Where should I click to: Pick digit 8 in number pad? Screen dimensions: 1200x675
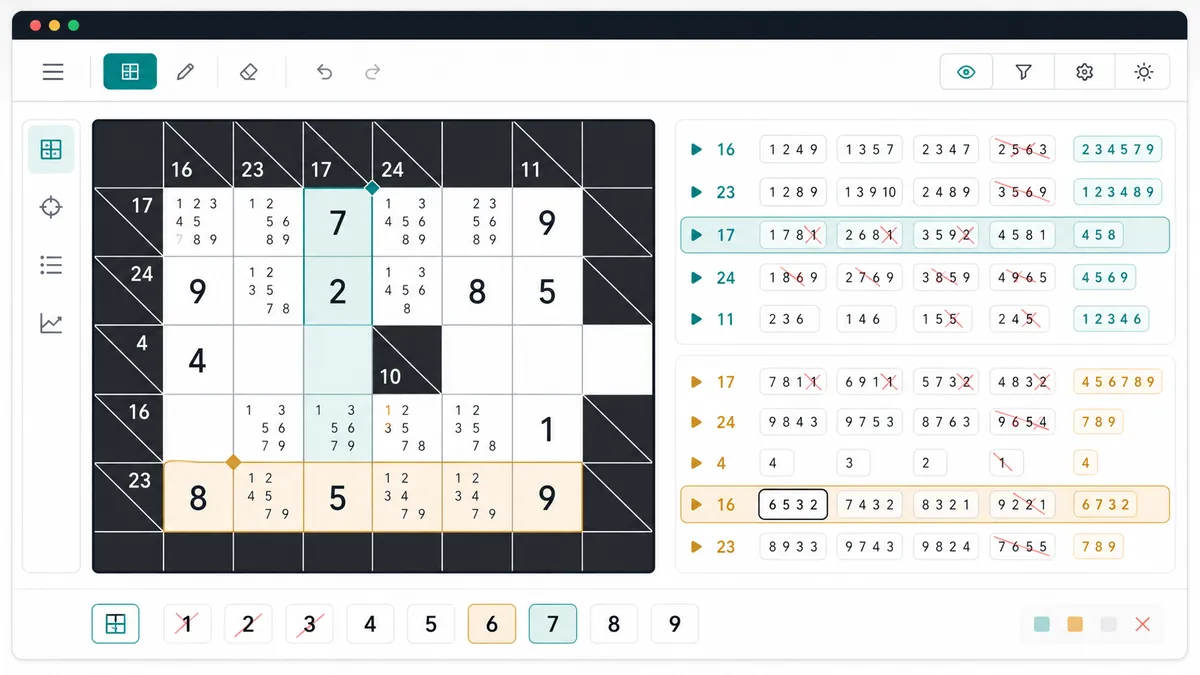click(614, 624)
